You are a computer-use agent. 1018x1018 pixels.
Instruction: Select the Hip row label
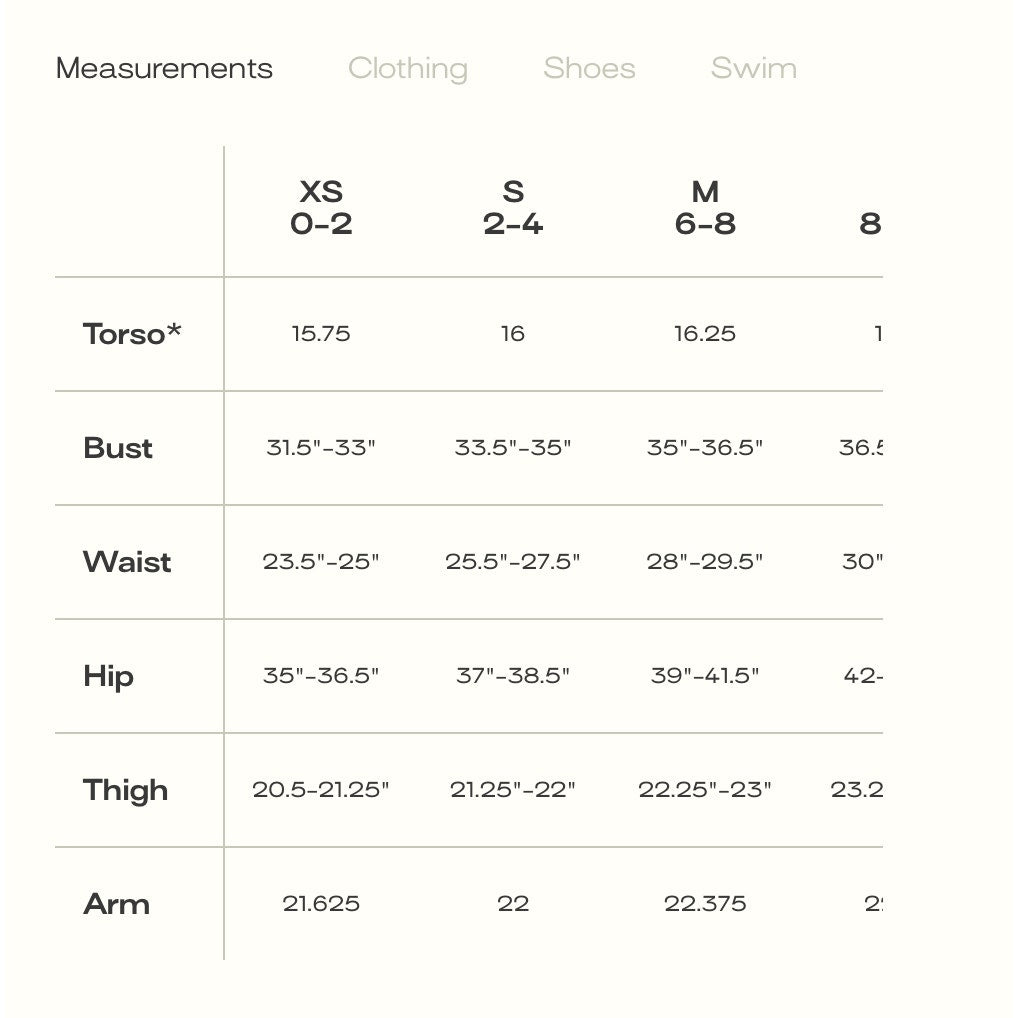click(108, 676)
